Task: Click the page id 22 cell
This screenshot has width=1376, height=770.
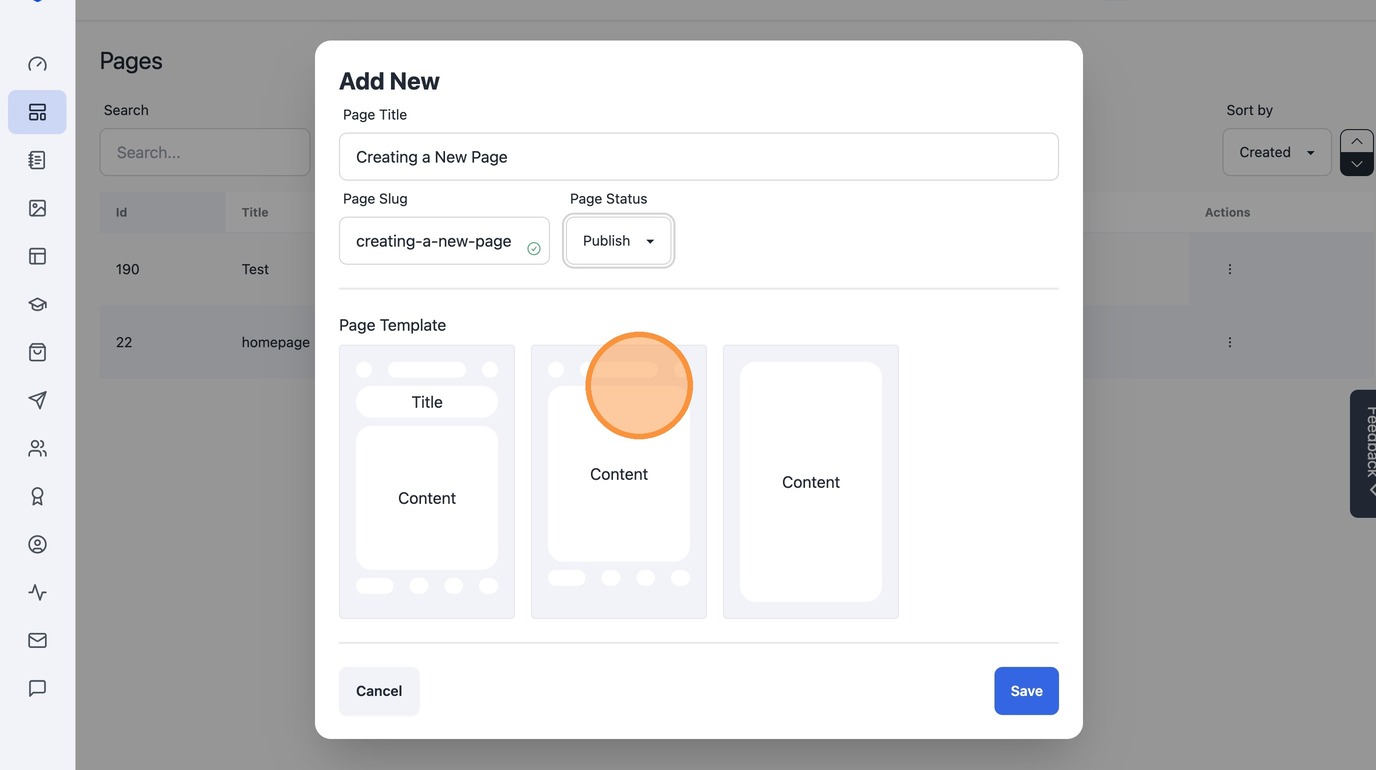Action: tap(124, 342)
